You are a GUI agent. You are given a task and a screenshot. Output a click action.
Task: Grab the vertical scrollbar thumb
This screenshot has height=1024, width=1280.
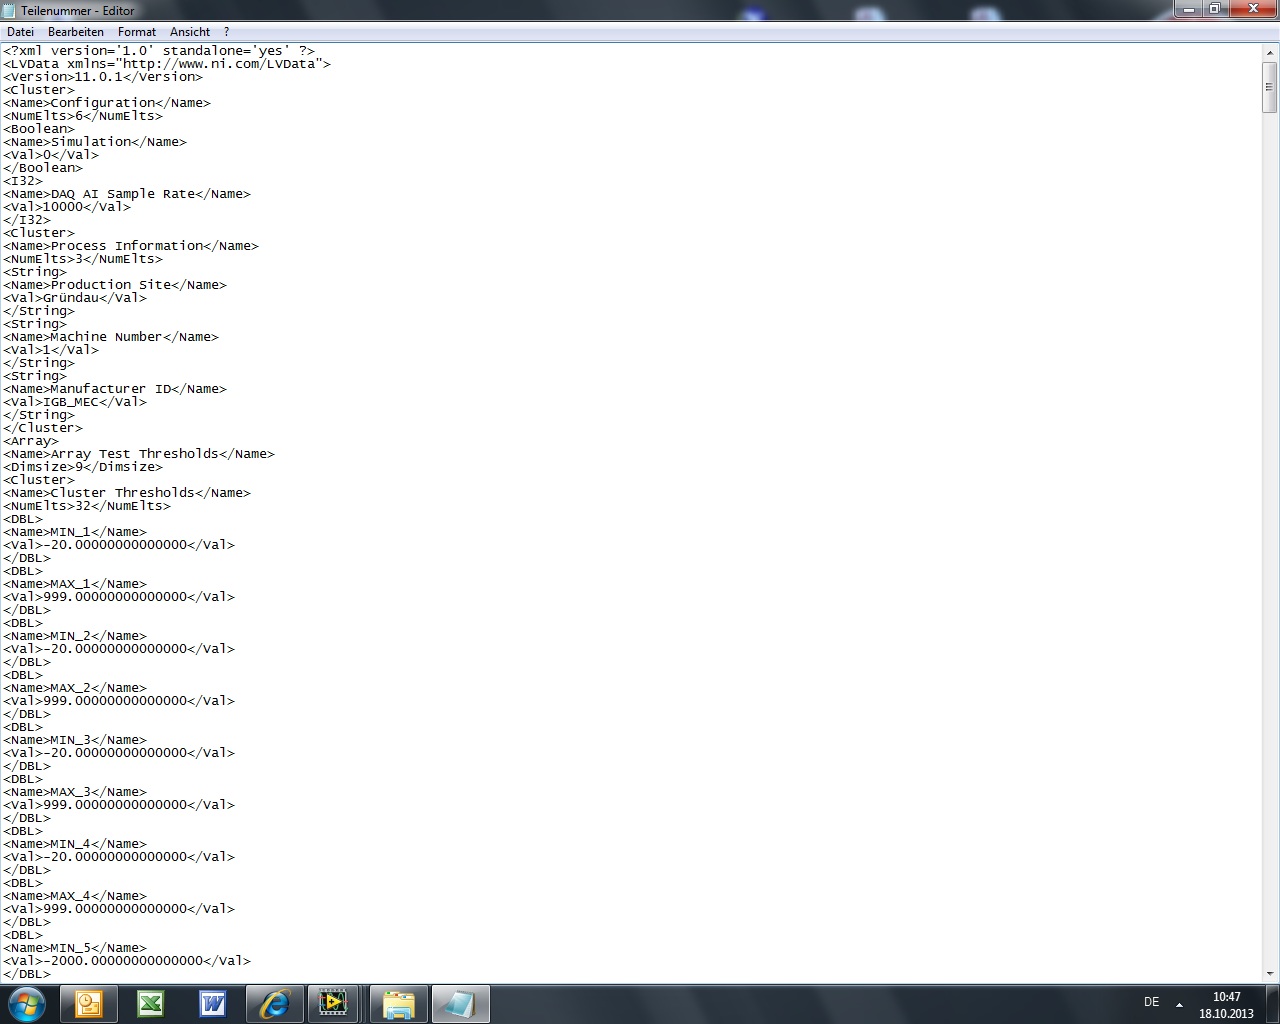click(x=1270, y=87)
